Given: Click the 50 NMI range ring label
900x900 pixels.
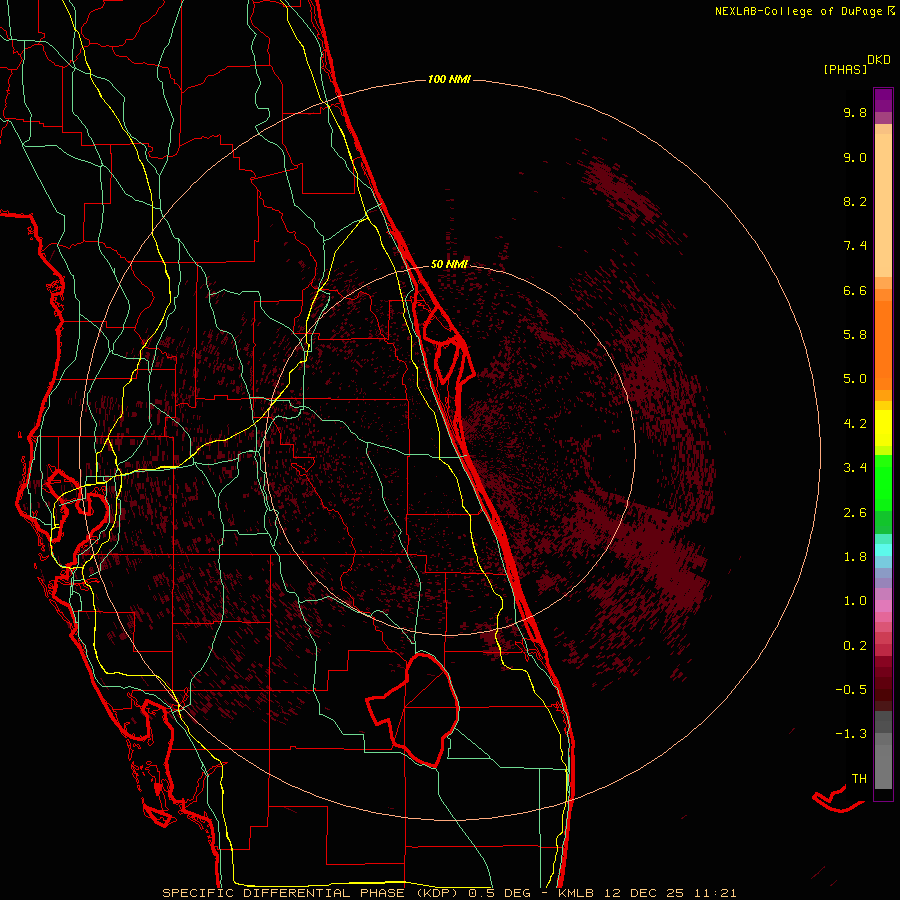Looking at the screenshot, I should click(x=449, y=264).
